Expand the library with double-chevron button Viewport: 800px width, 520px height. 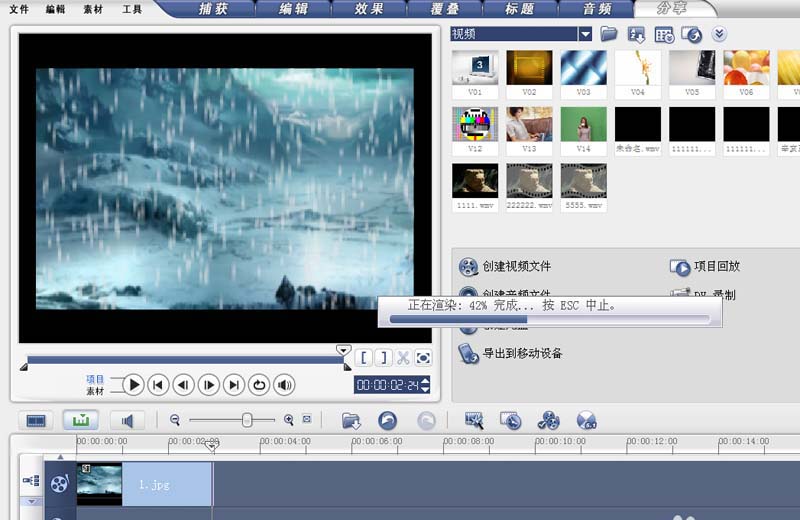[x=719, y=34]
